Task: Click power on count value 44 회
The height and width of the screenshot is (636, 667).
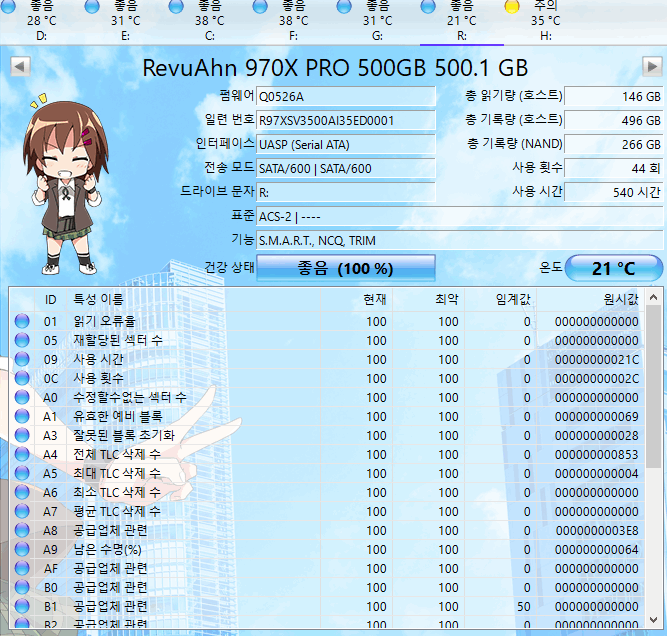Action: (614, 168)
